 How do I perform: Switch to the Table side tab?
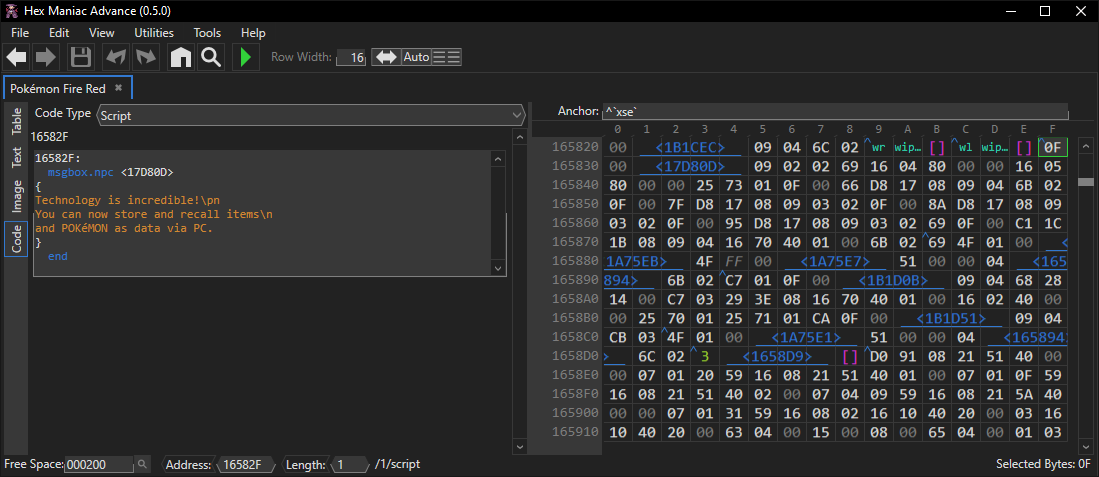tap(17, 122)
